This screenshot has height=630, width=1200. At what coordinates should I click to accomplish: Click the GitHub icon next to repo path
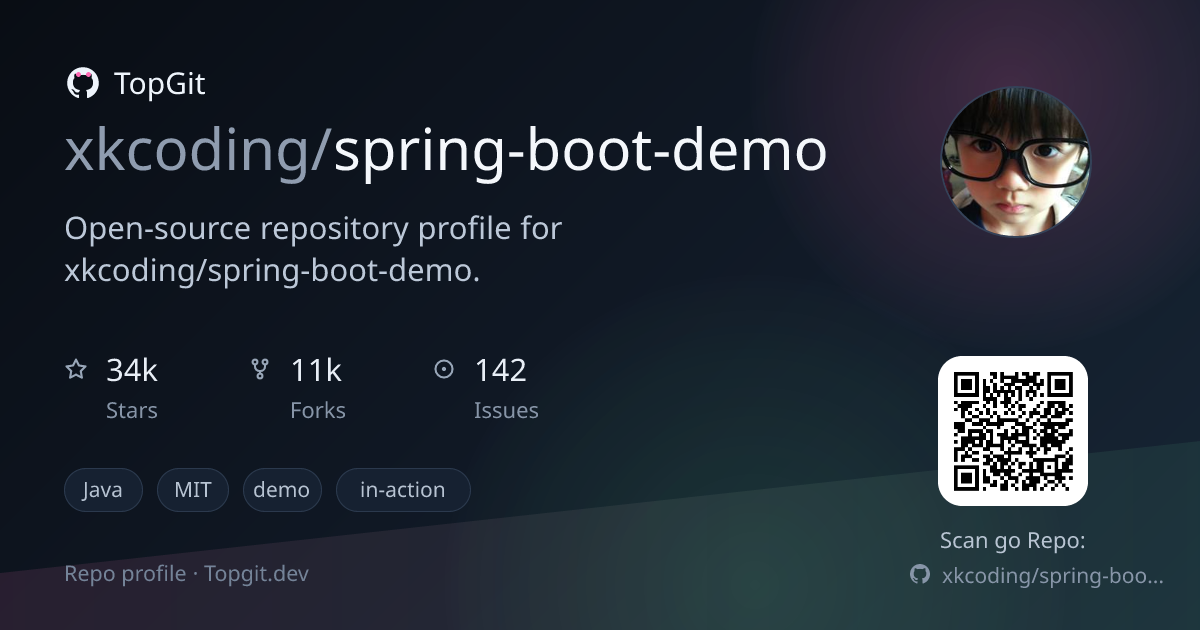point(920,575)
